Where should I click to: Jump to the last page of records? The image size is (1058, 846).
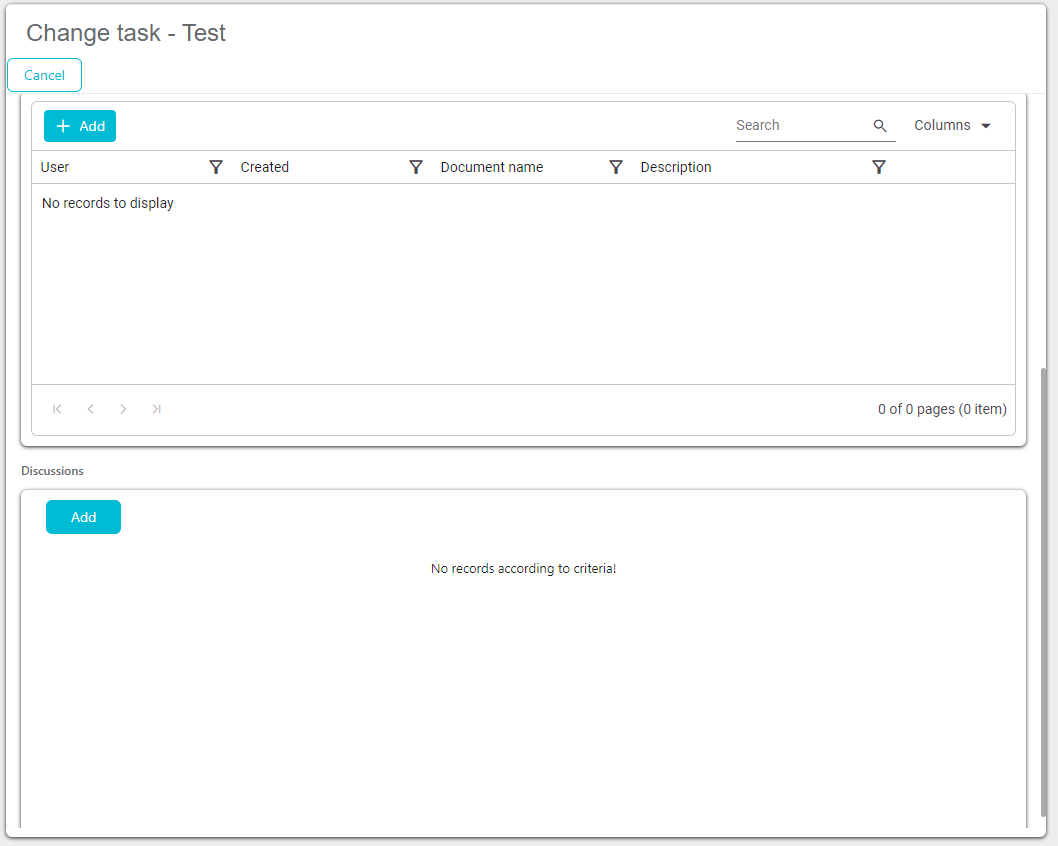[156, 409]
